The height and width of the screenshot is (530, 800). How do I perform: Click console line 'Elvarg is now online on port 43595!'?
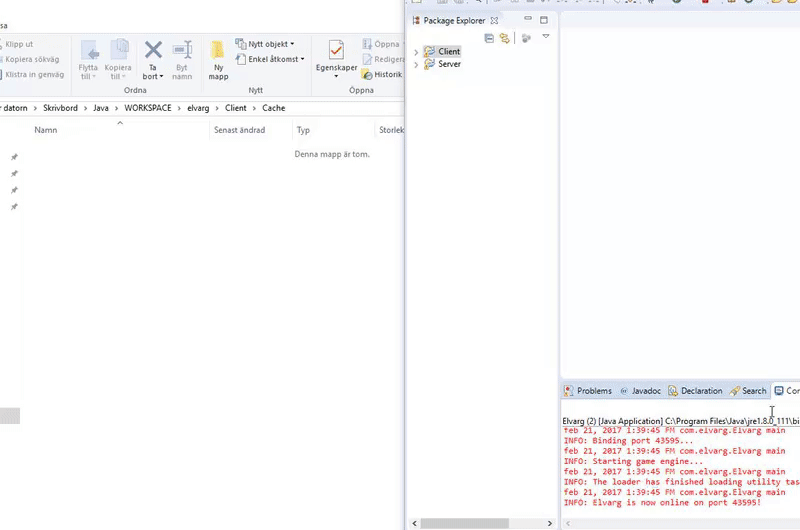click(677, 502)
